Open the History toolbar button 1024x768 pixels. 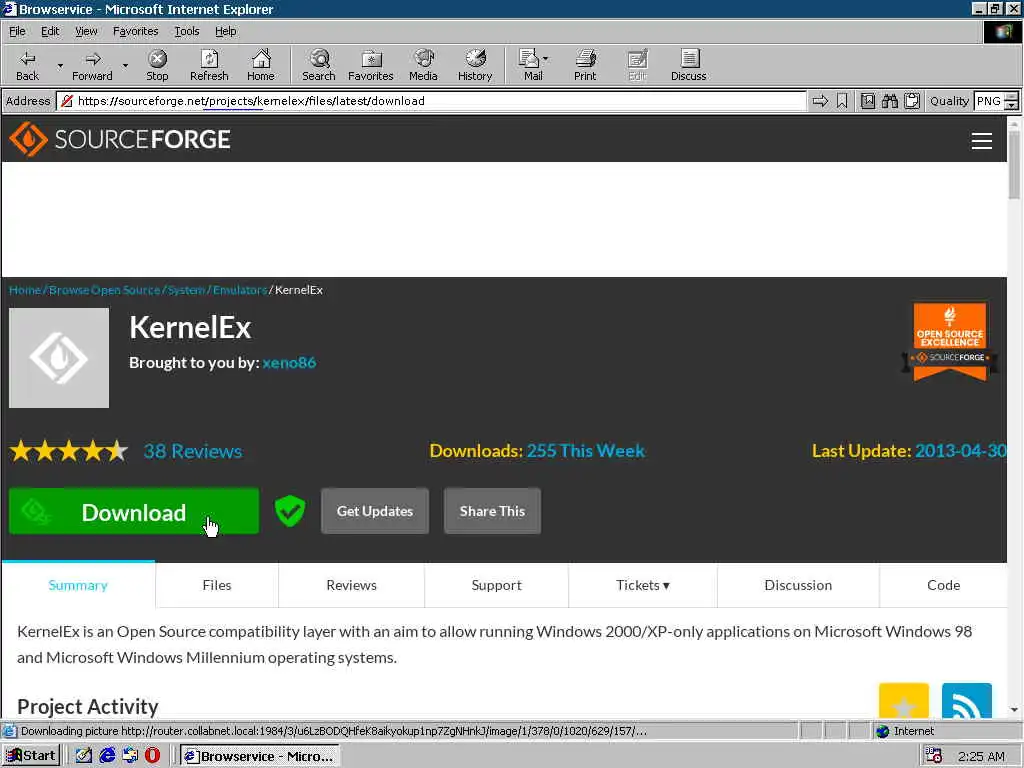pyautogui.click(x=475, y=65)
